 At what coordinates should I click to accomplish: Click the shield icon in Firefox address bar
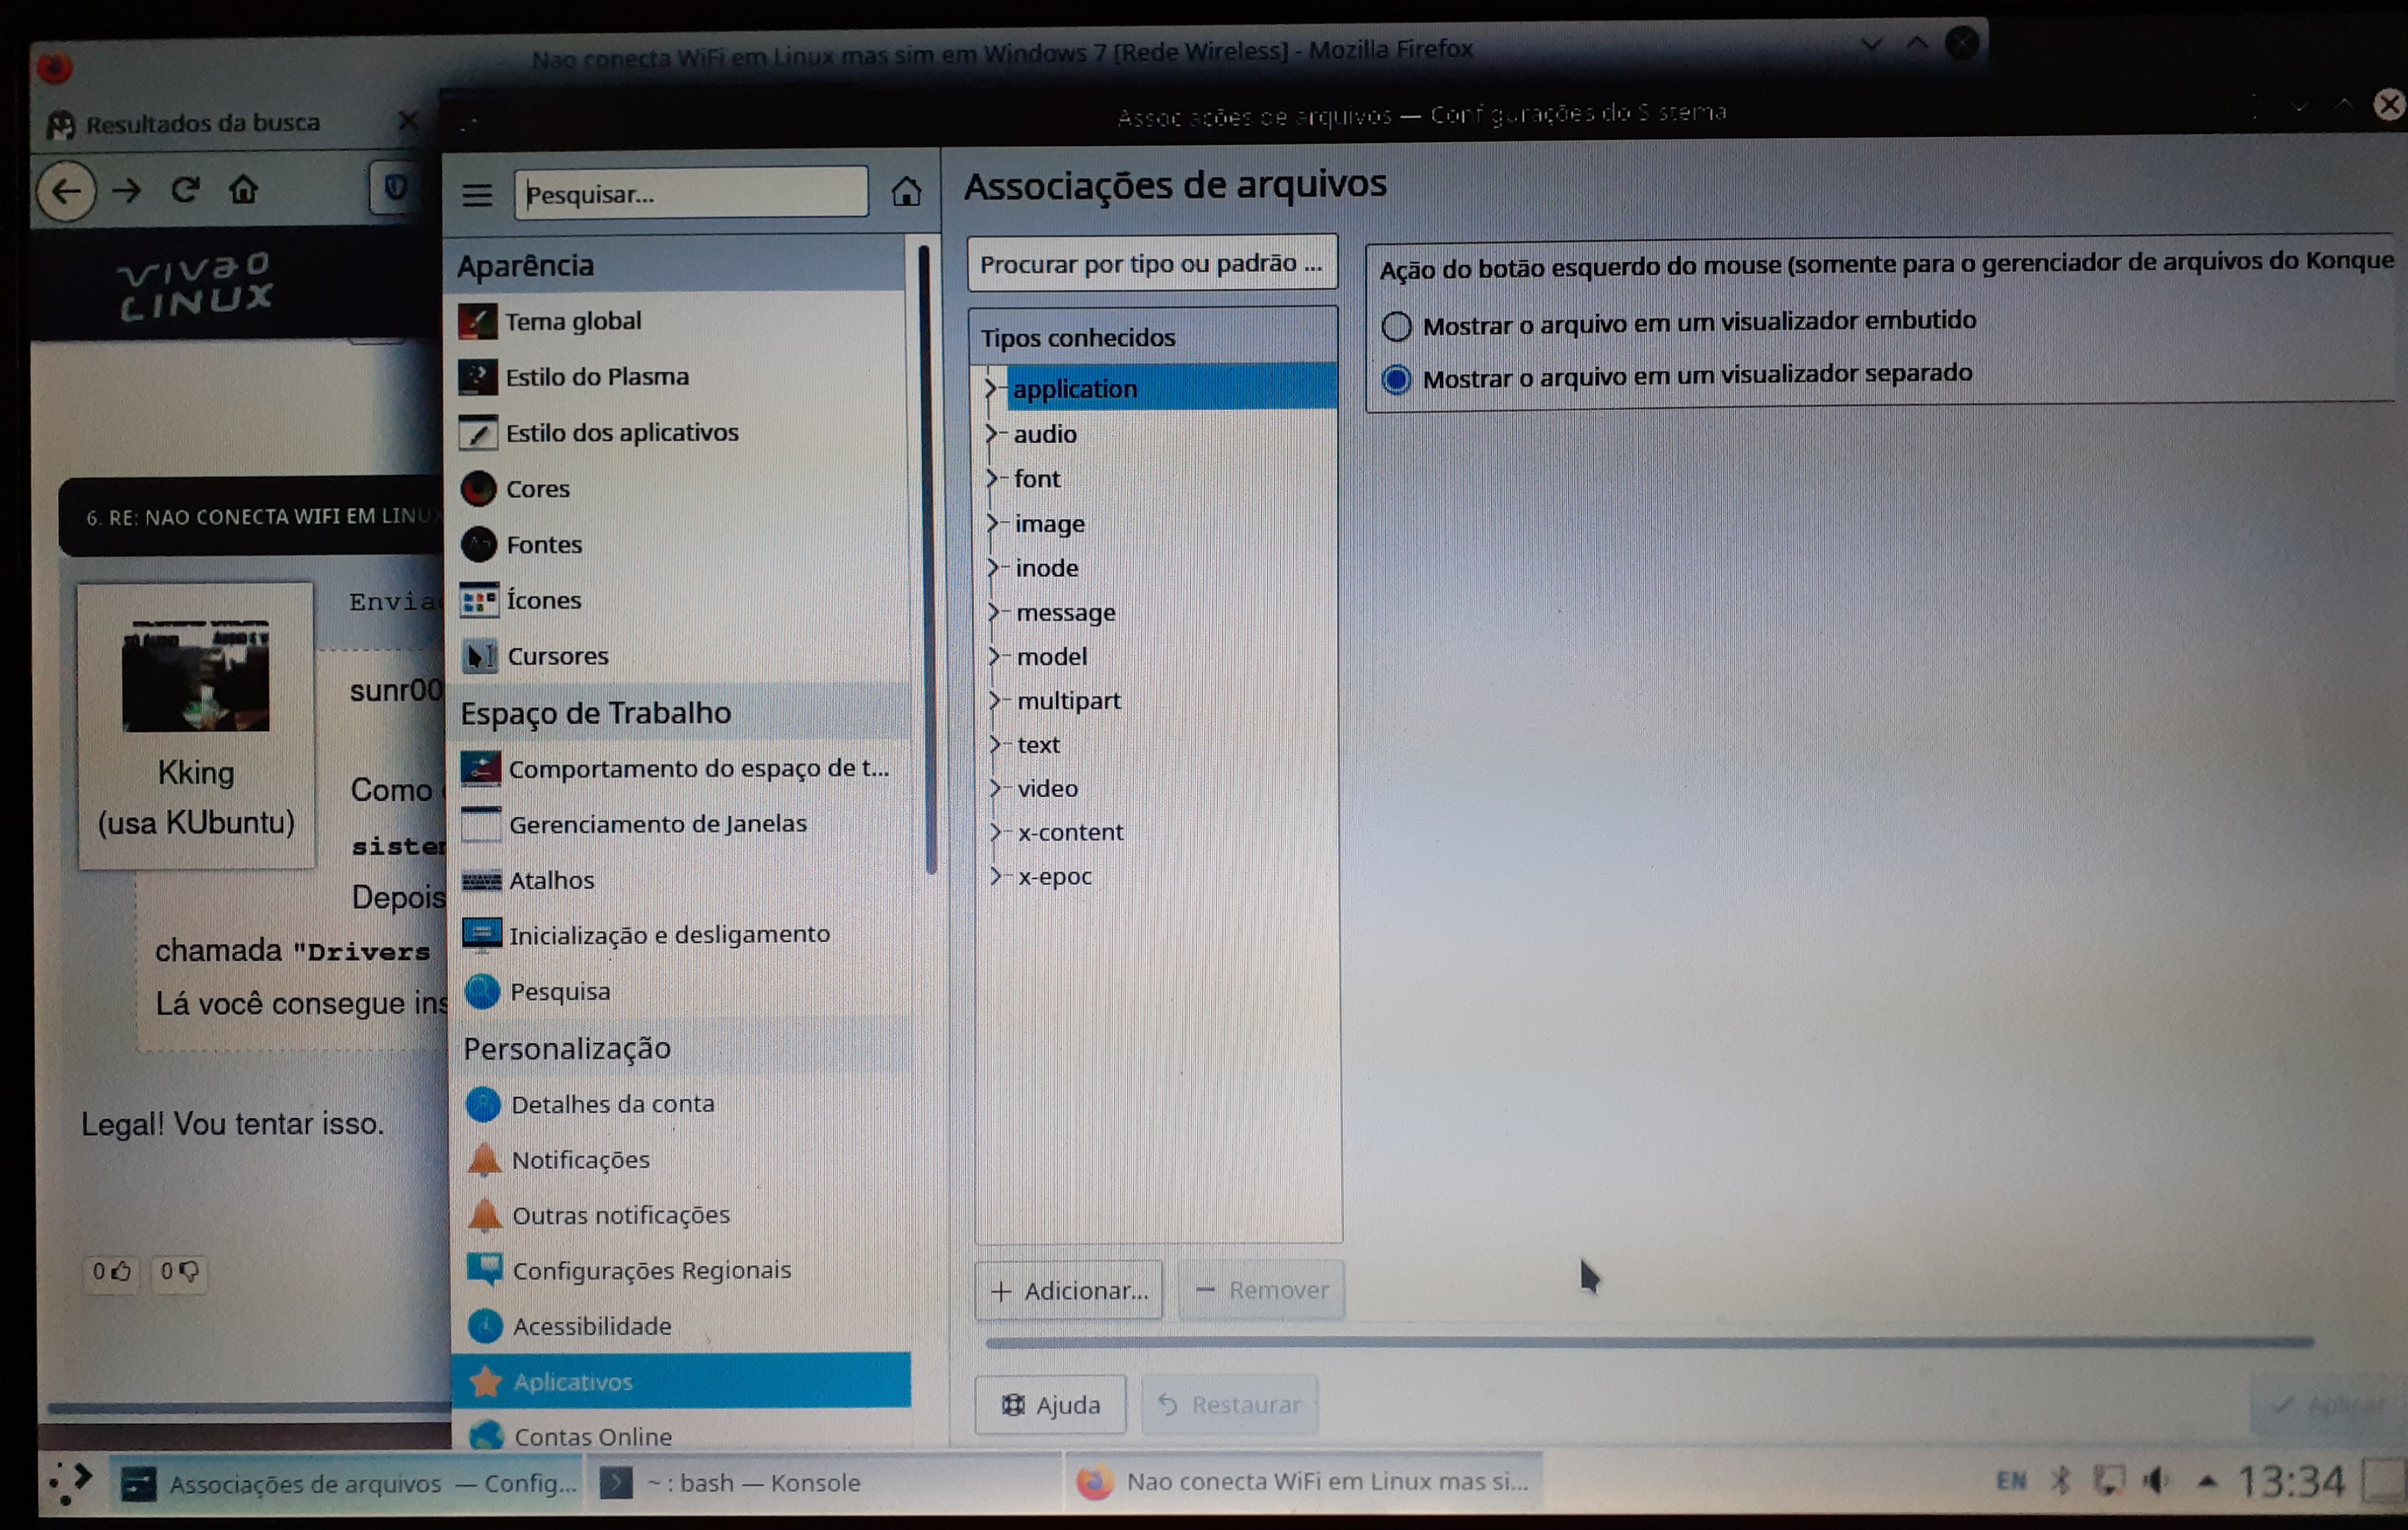coord(395,187)
